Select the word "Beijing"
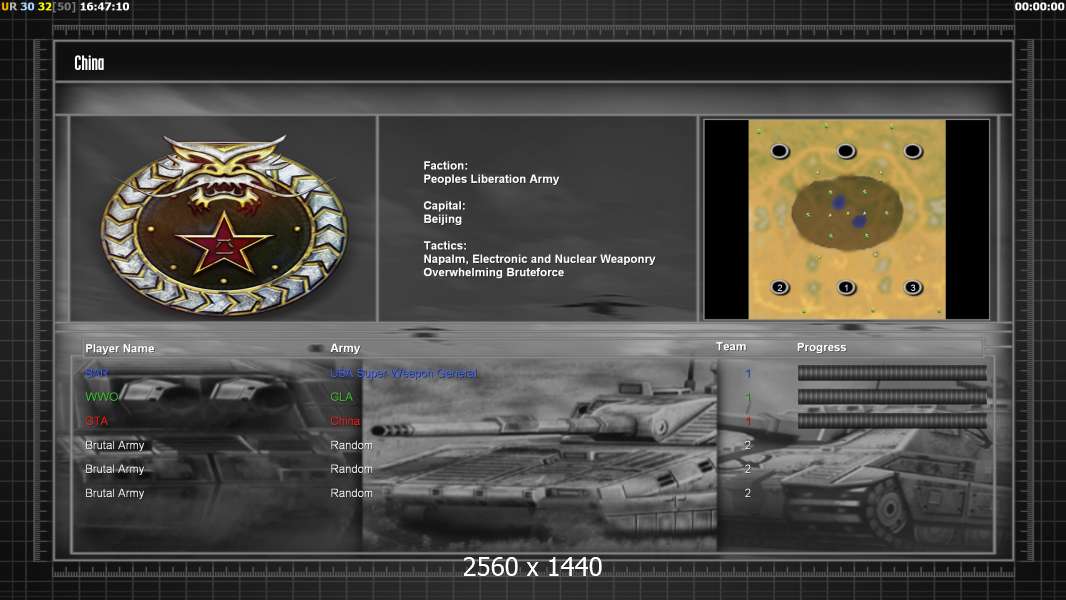 (443, 219)
